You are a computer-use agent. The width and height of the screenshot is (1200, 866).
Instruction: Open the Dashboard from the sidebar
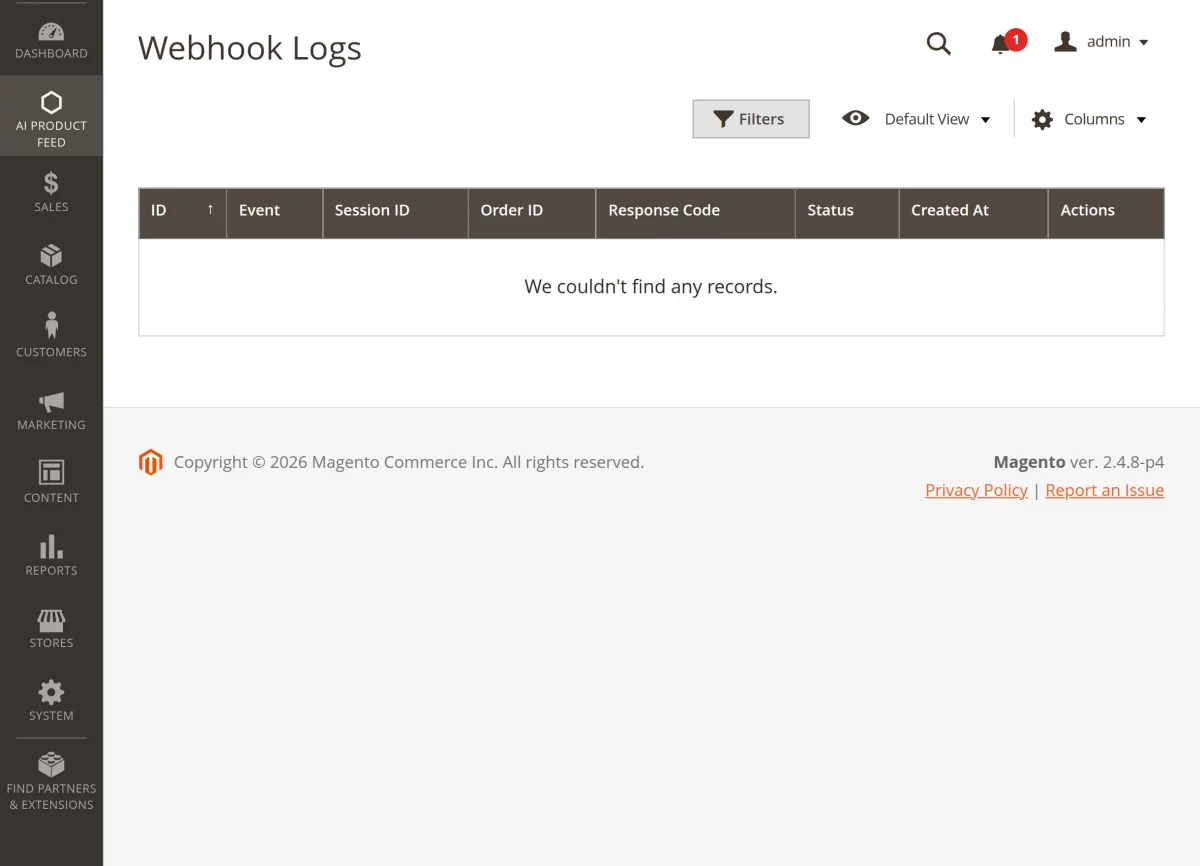[51, 38]
